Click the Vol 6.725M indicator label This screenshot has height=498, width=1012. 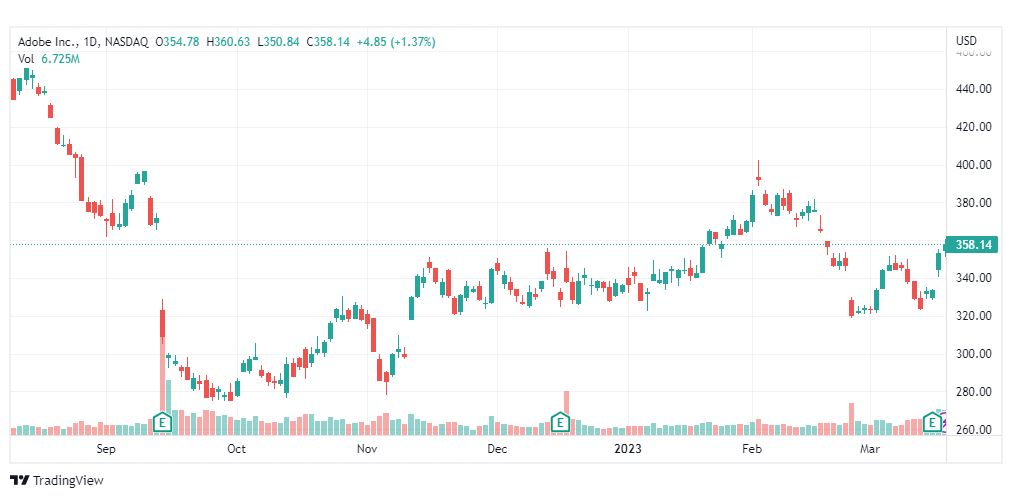[x=49, y=59]
